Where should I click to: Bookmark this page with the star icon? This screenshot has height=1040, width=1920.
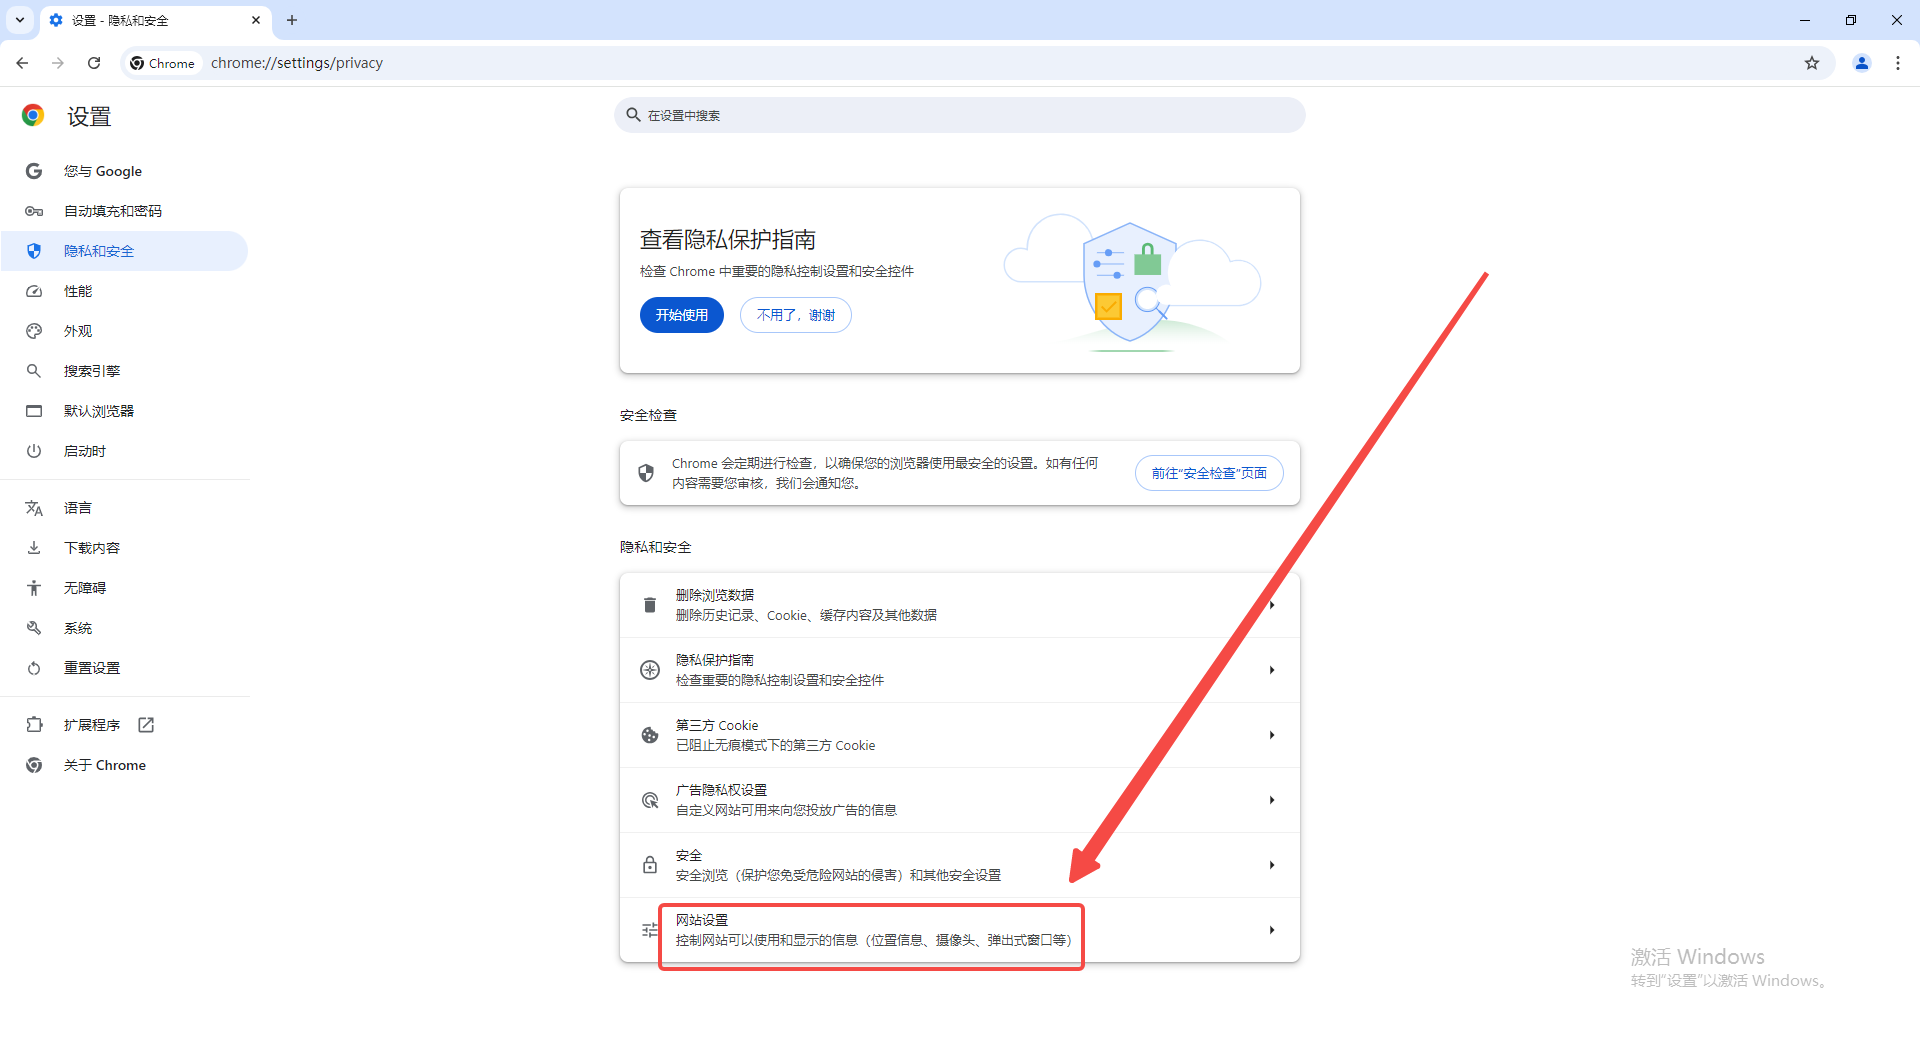(x=1812, y=63)
